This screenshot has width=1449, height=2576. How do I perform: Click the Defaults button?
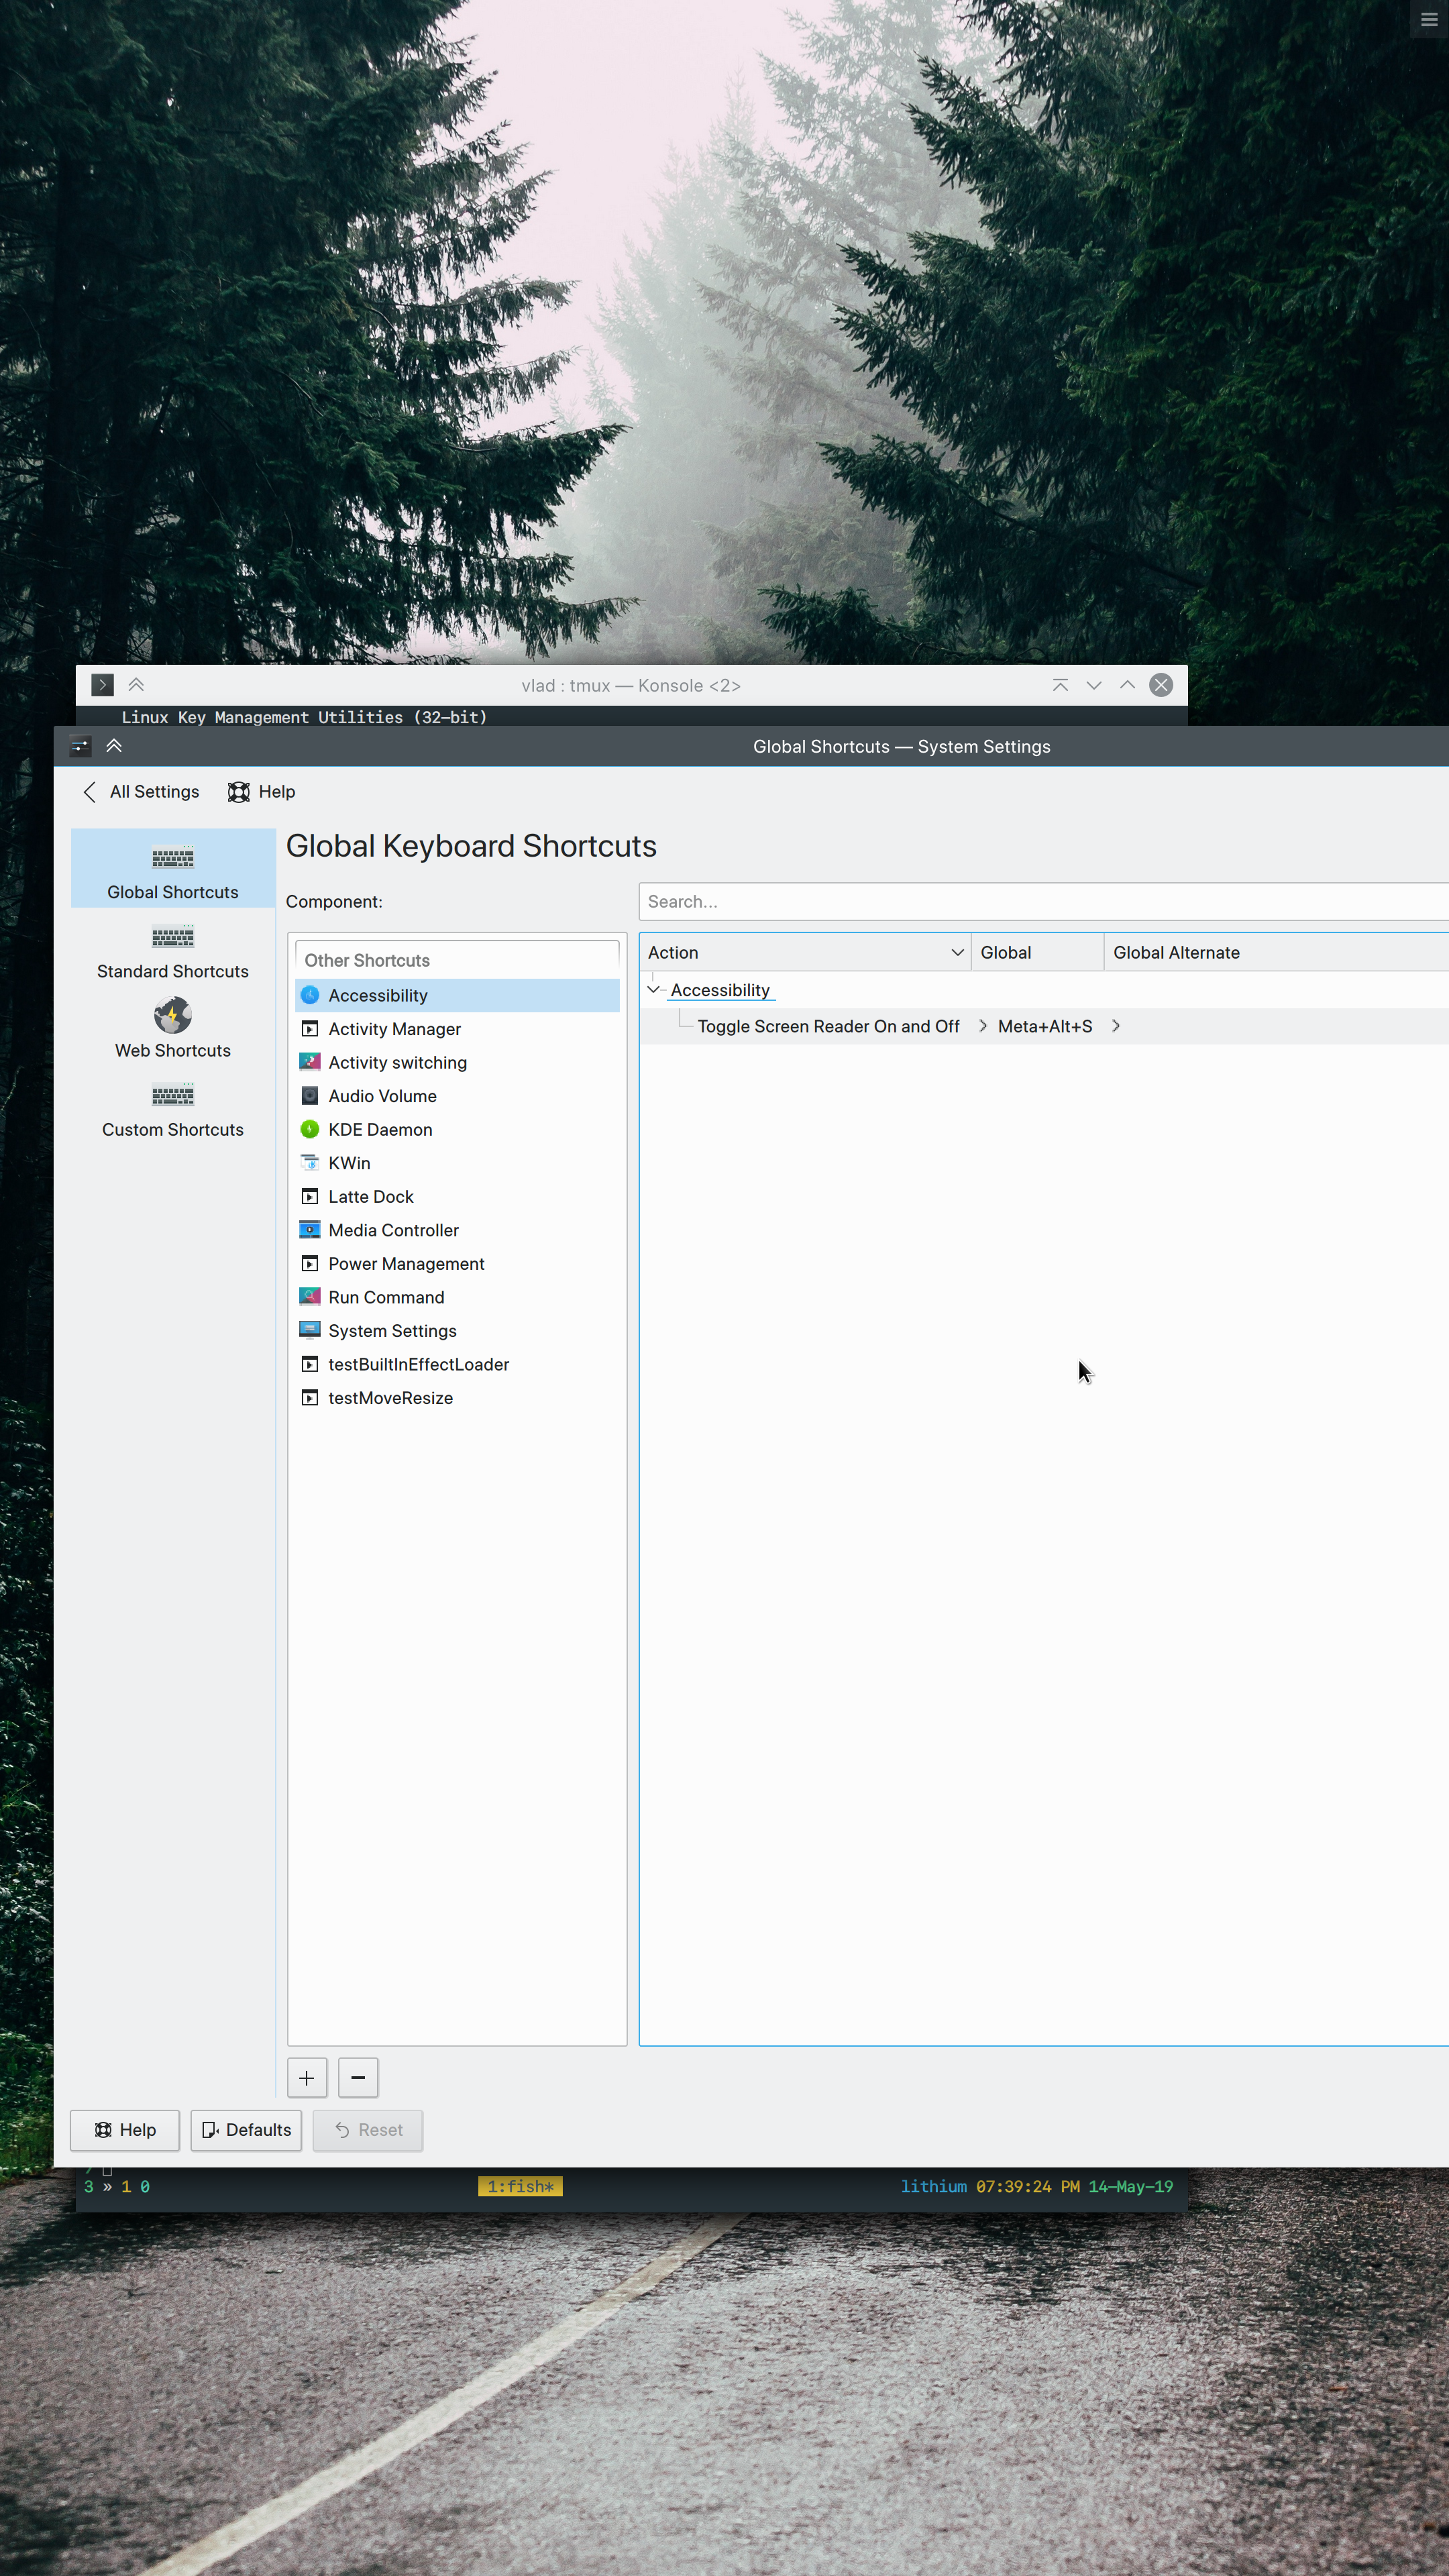pos(246,2130)
